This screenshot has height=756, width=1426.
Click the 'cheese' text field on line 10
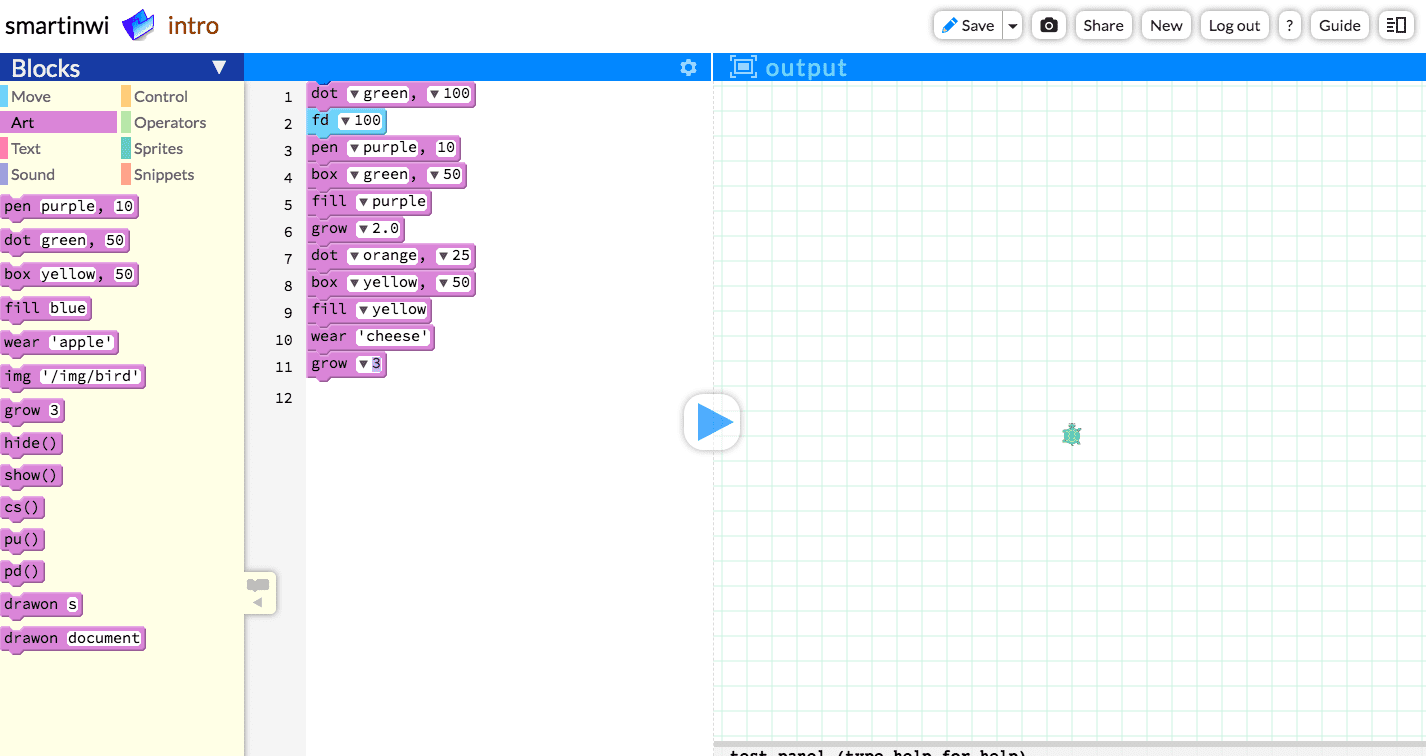[x=394, y=337]
